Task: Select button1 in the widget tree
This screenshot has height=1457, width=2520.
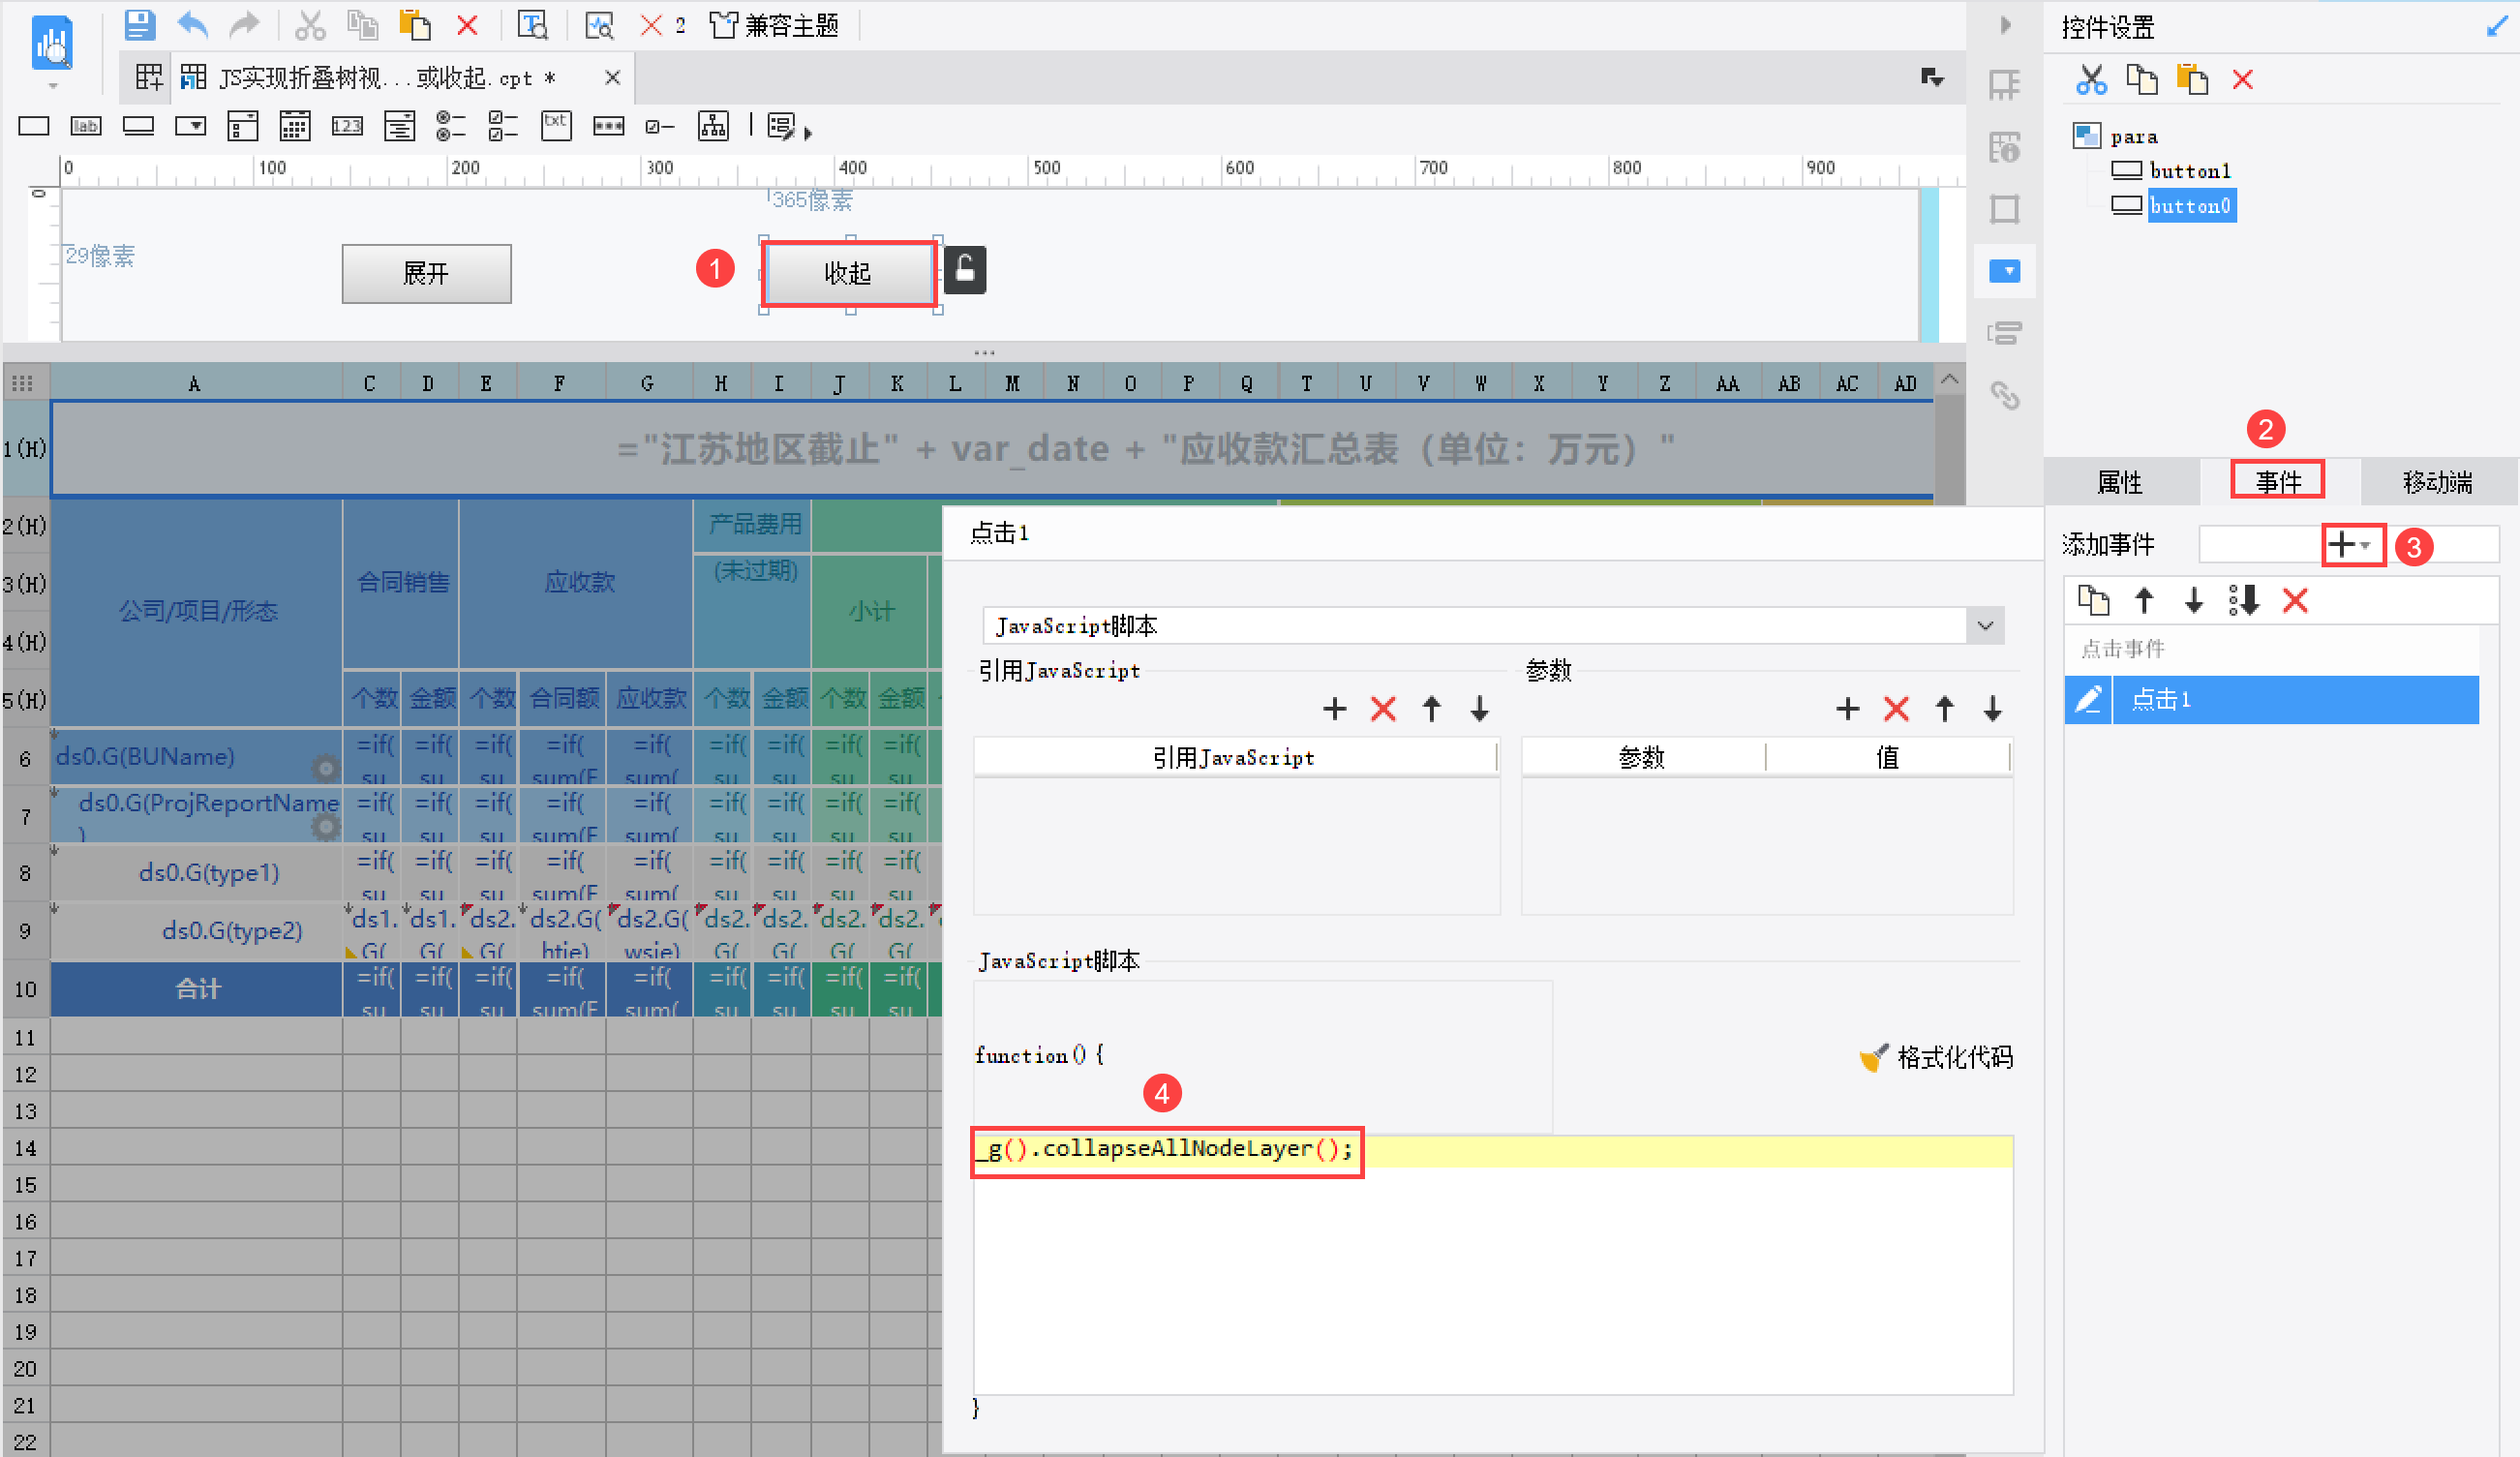Action: coord(2189,171)
